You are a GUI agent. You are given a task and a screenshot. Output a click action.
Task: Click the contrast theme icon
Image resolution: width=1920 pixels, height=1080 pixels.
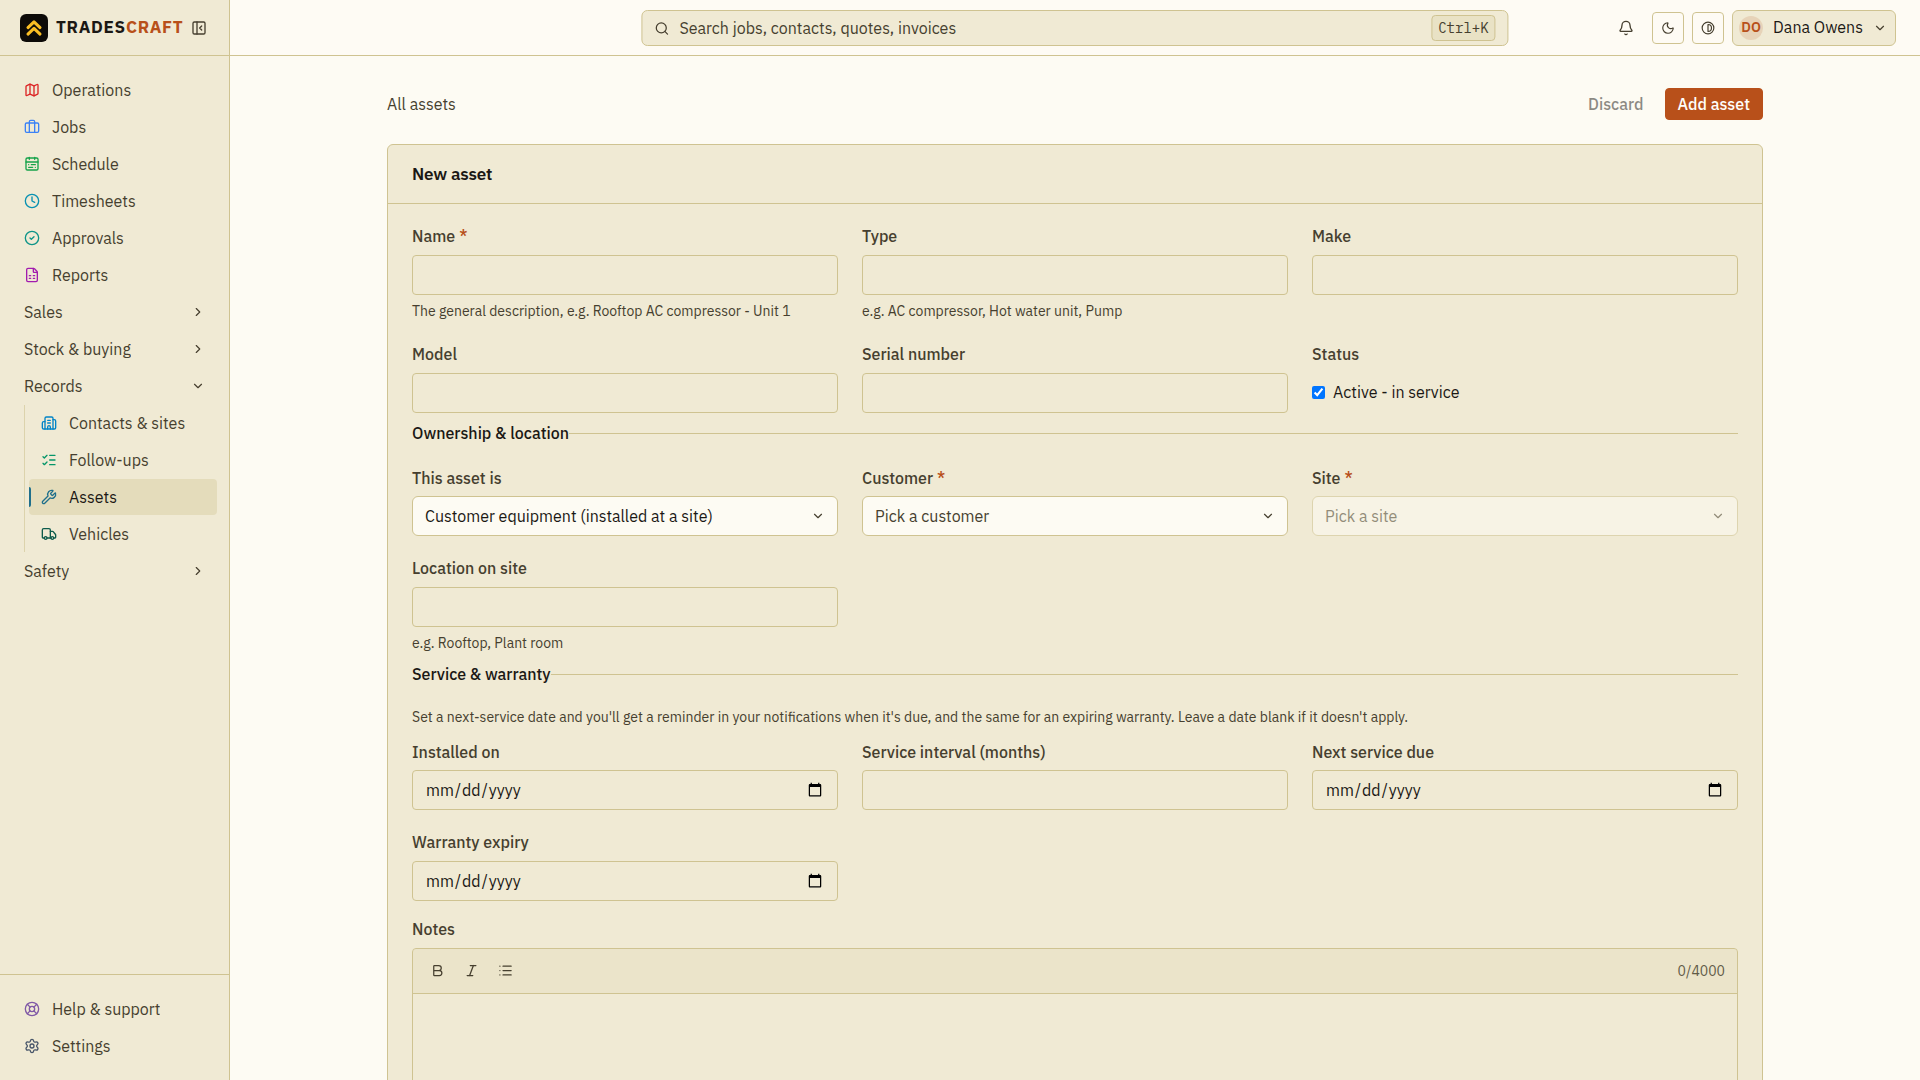coord(1708,28)
